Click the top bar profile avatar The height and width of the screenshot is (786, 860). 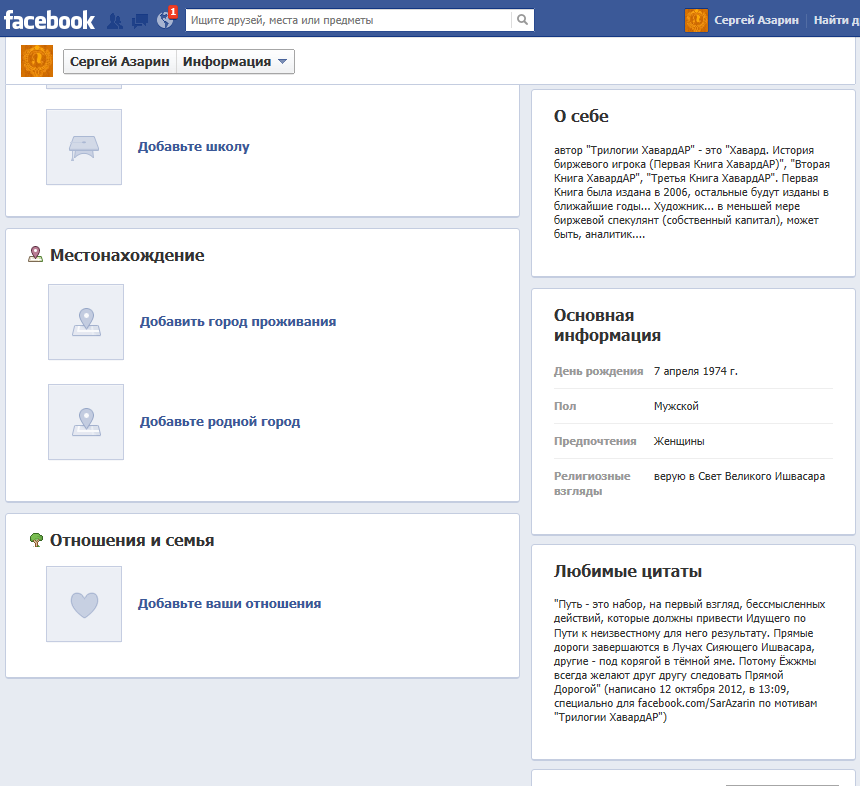click(696, 20)
